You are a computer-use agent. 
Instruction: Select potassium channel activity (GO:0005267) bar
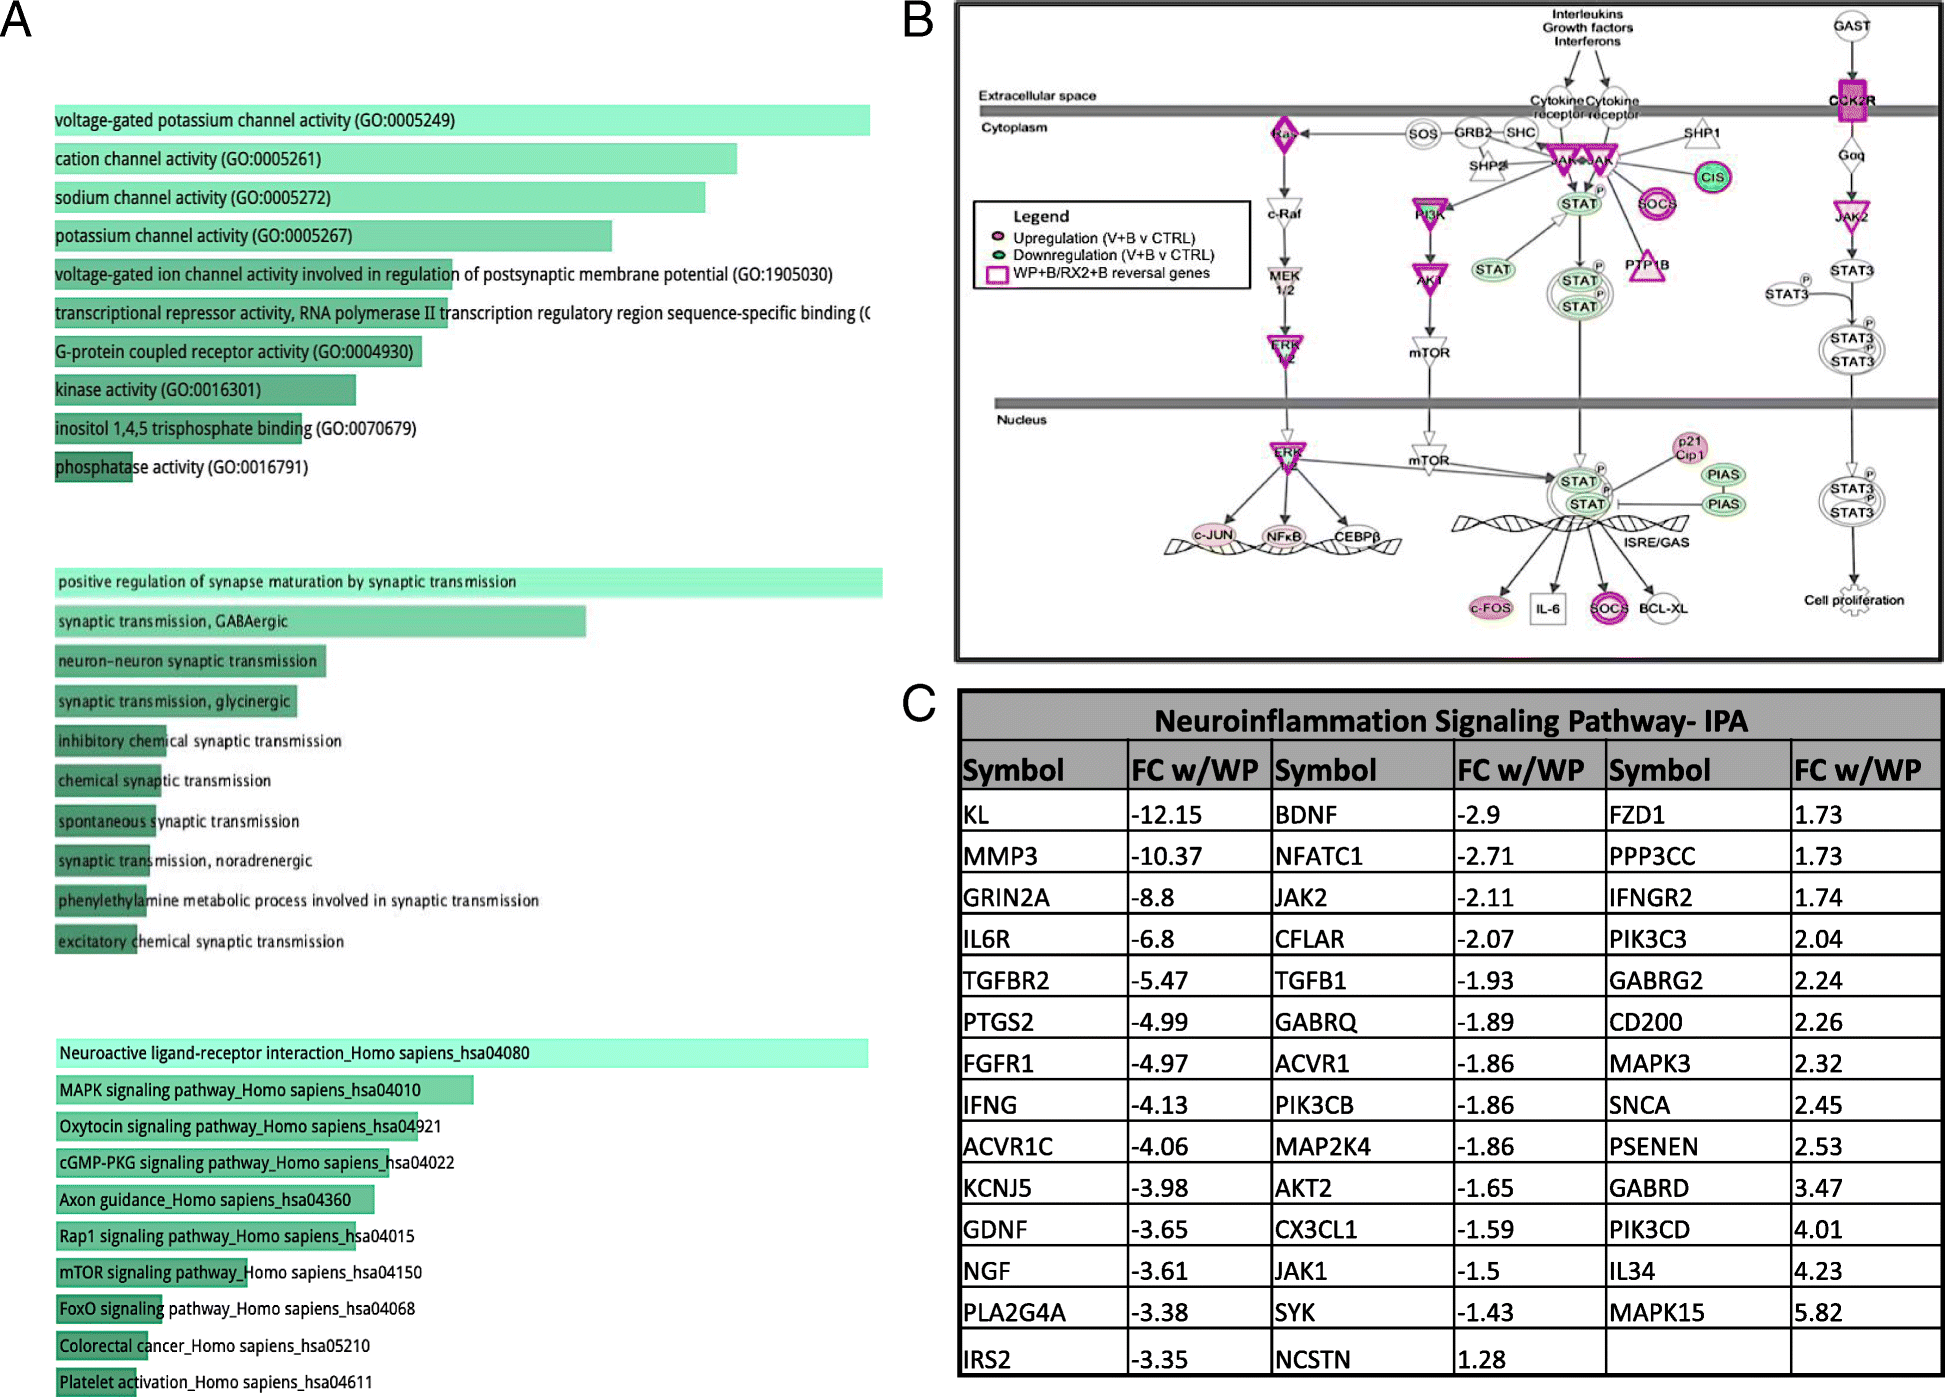(x=333, y=236)
